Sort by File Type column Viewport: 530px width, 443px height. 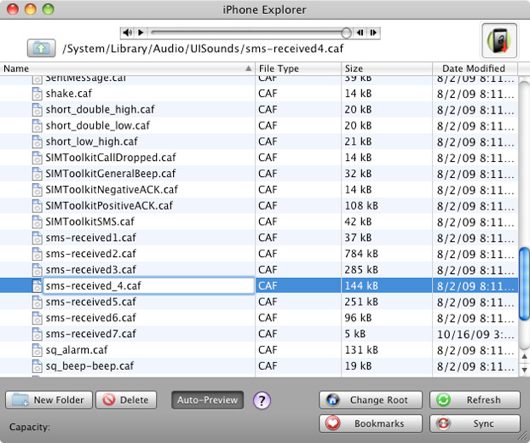(x=298, y=69)
